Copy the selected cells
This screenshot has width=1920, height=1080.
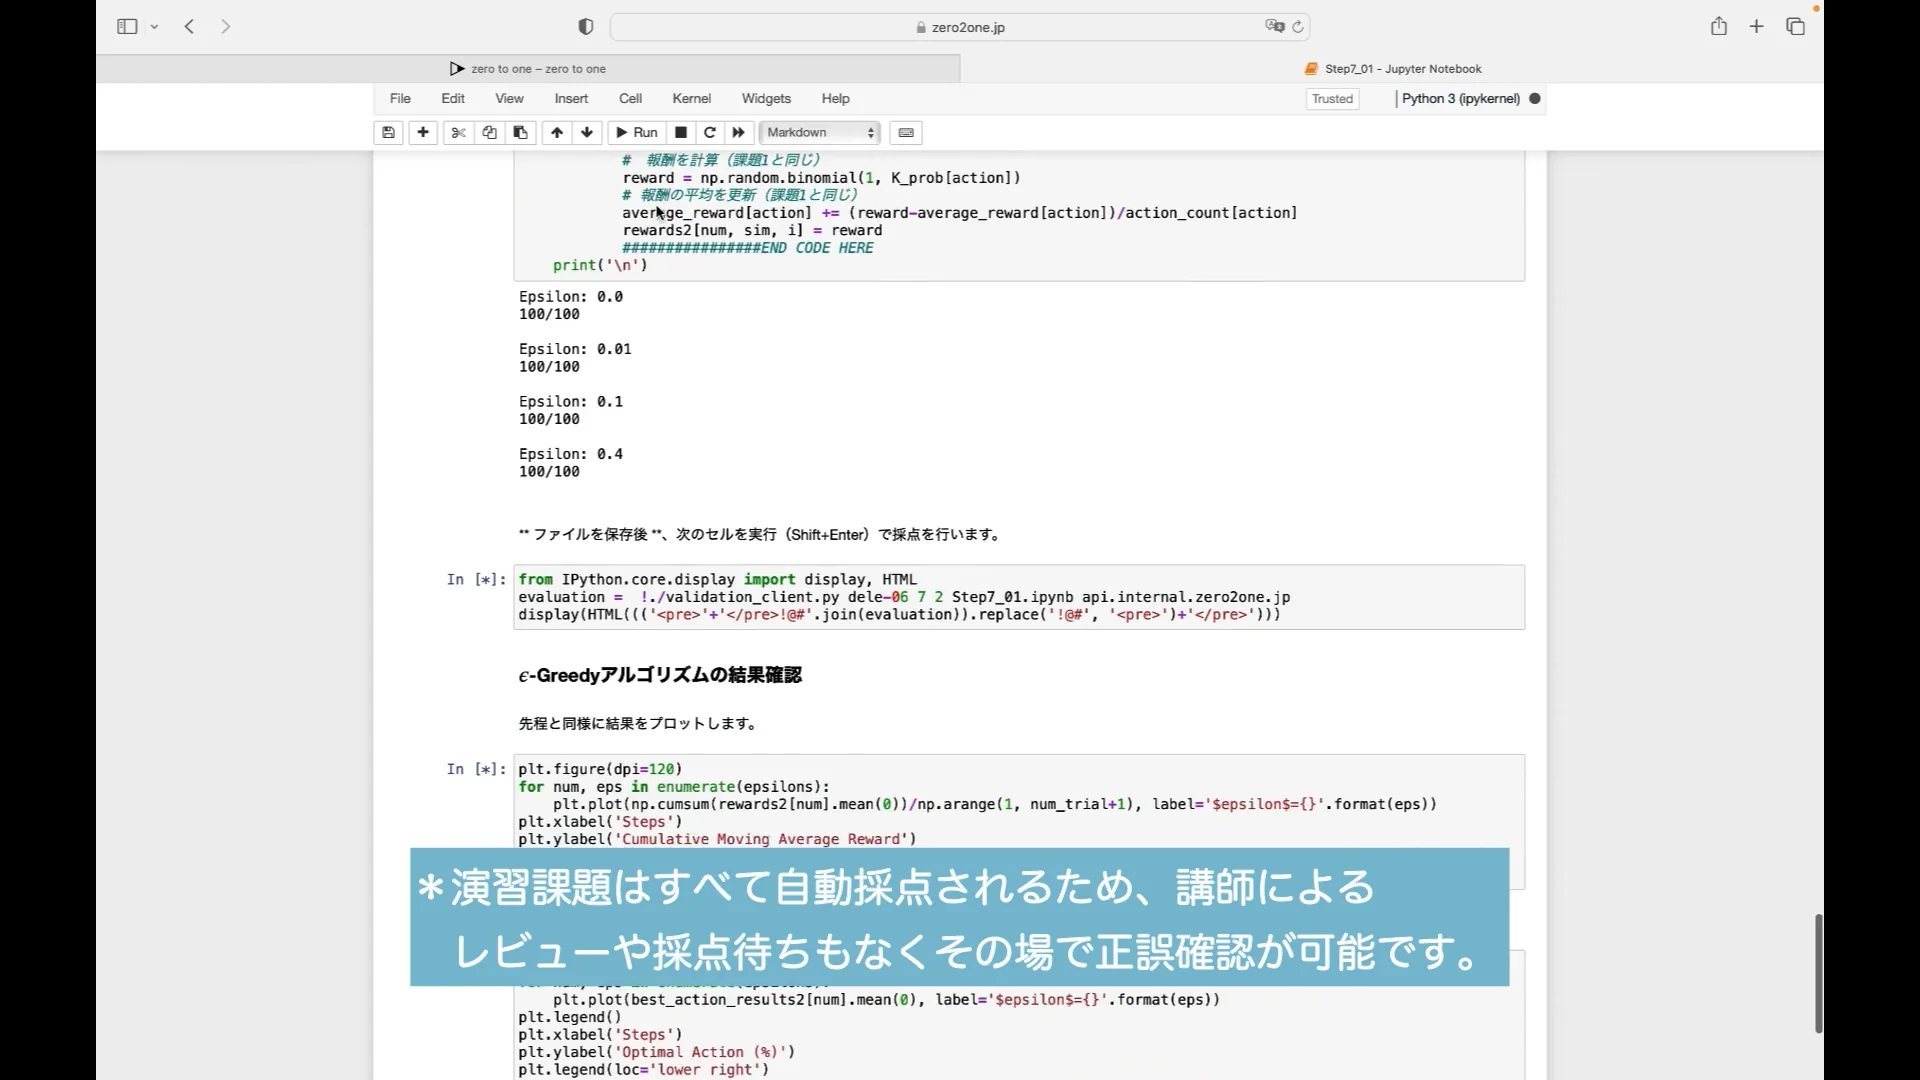[489, 132]
